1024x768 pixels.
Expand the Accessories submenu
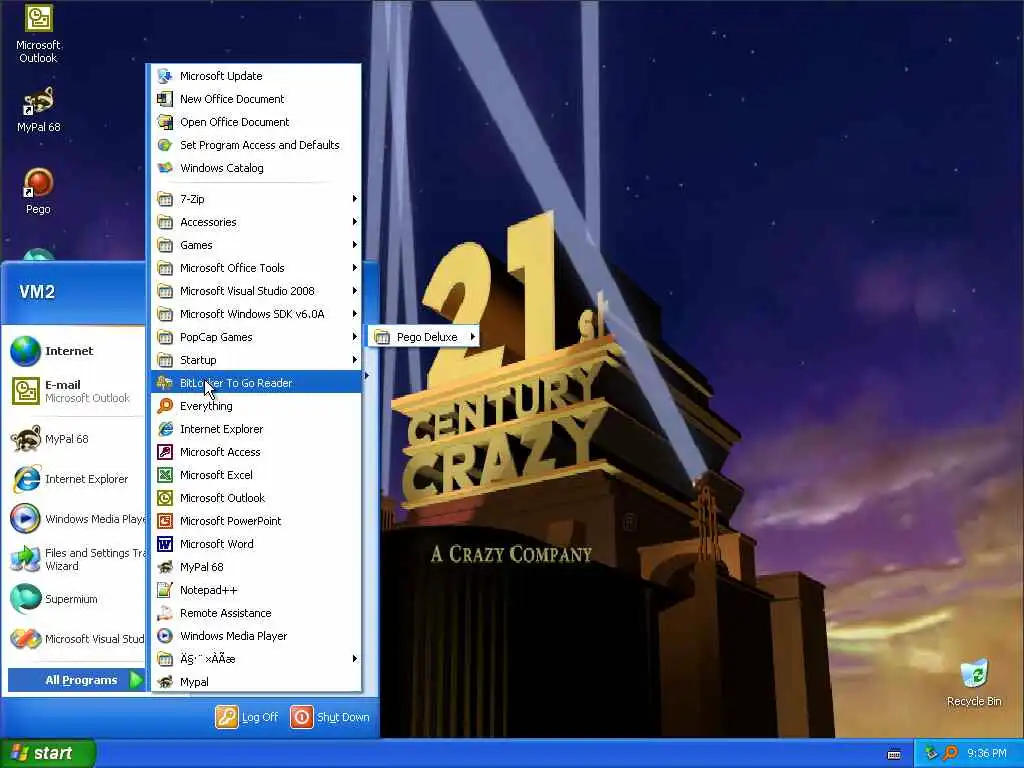257,222
